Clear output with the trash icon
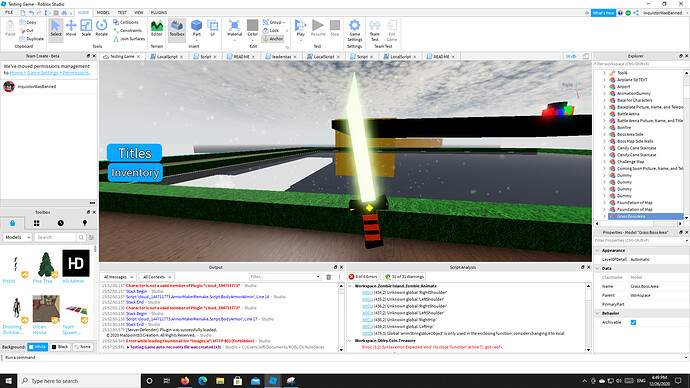The image size is (690, 388). click(x=329, y=277)
